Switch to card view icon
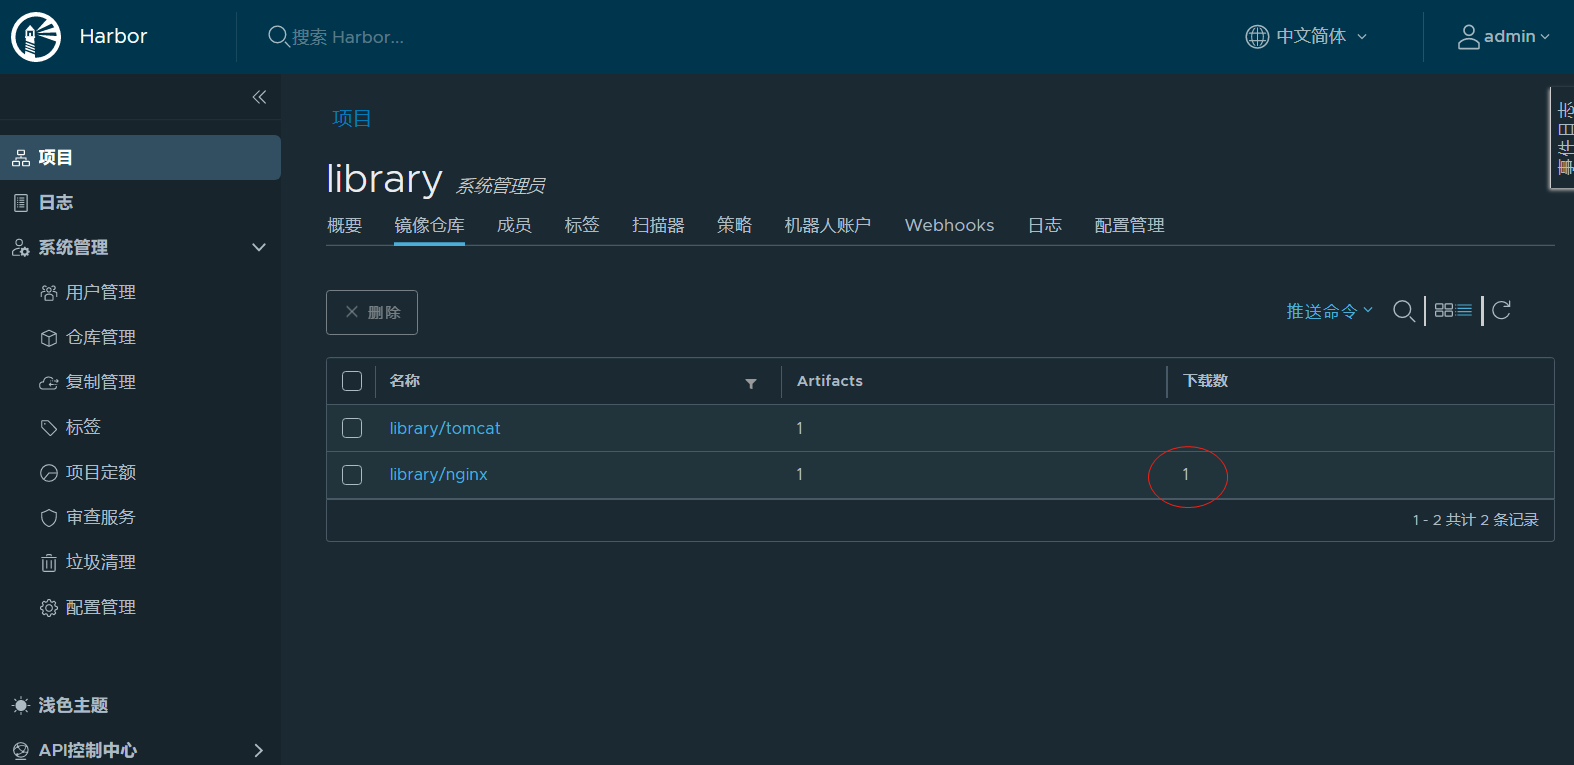The height and width of the screenshot is (765, 1574). [1444, 311]
